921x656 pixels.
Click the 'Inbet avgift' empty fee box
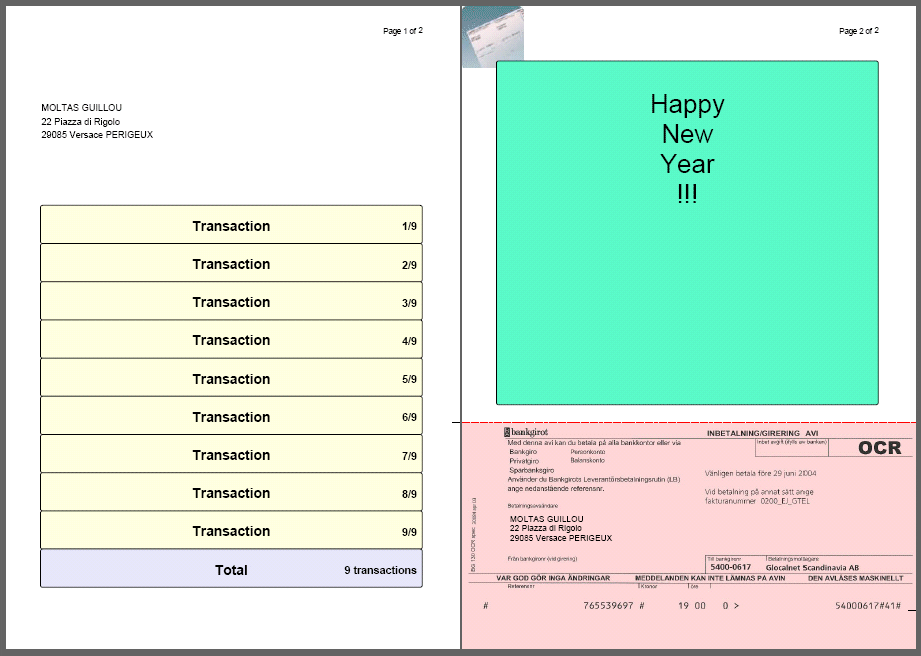pyautogui.click(x=791, y=449)
